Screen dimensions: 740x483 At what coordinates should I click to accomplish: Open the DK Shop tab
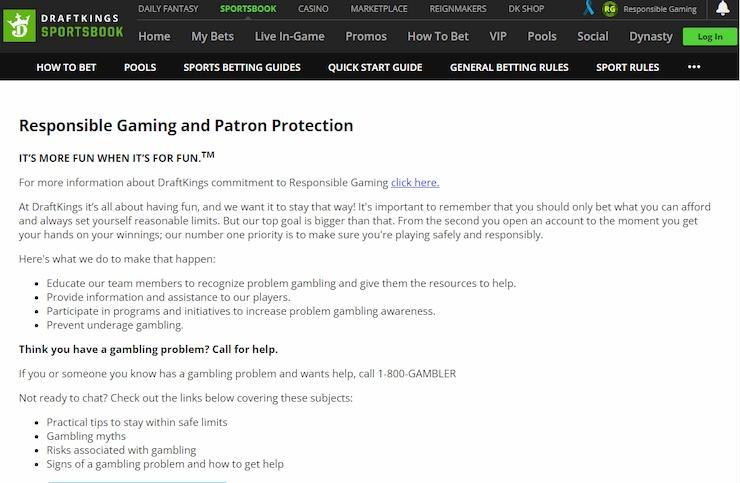[x=526, y=8]
